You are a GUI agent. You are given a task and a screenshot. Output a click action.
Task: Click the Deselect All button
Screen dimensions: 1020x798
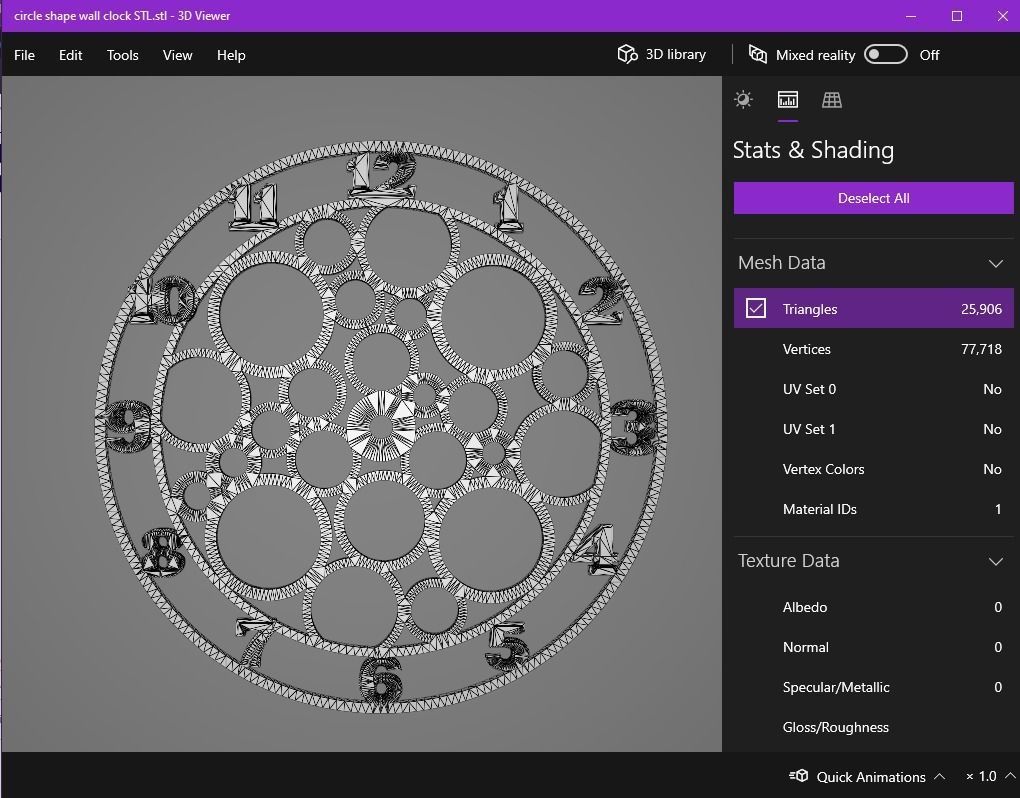tap(873, 198)
